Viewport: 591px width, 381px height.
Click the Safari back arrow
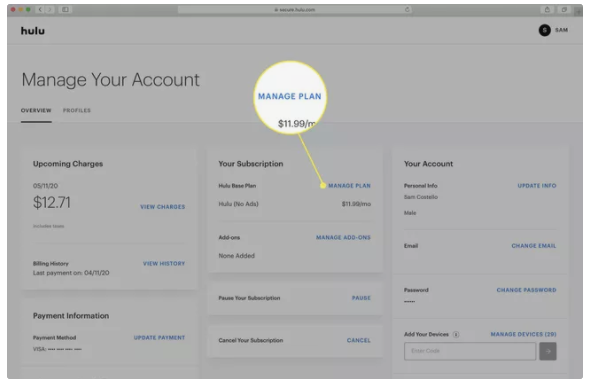(40, 9)
